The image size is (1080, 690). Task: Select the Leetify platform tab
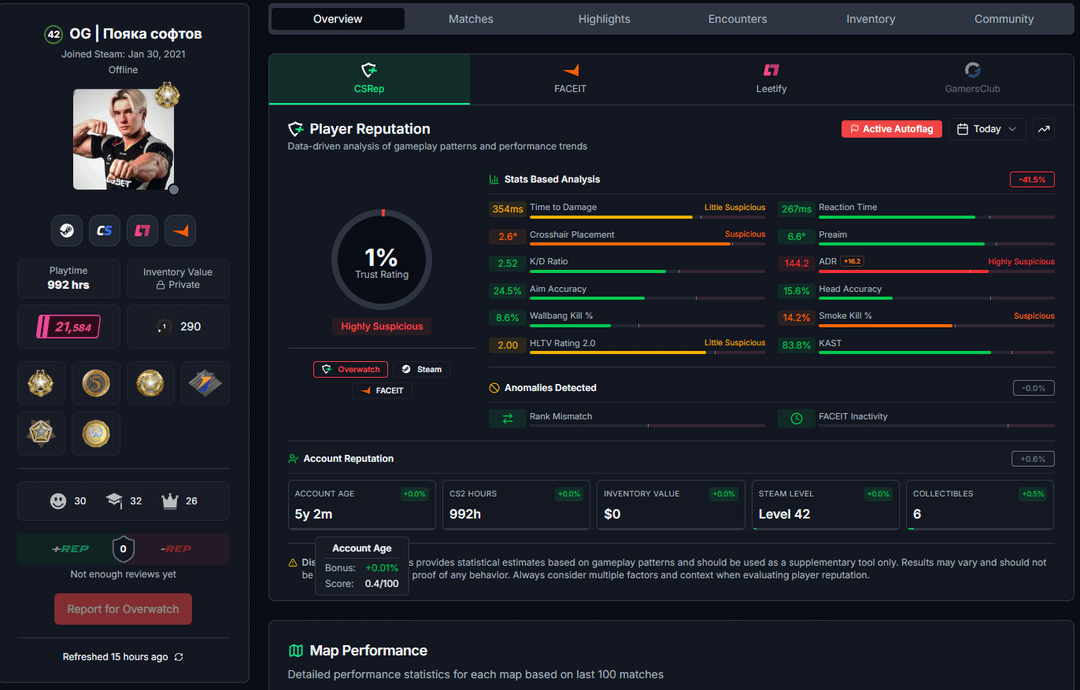[x=771, y=79]
